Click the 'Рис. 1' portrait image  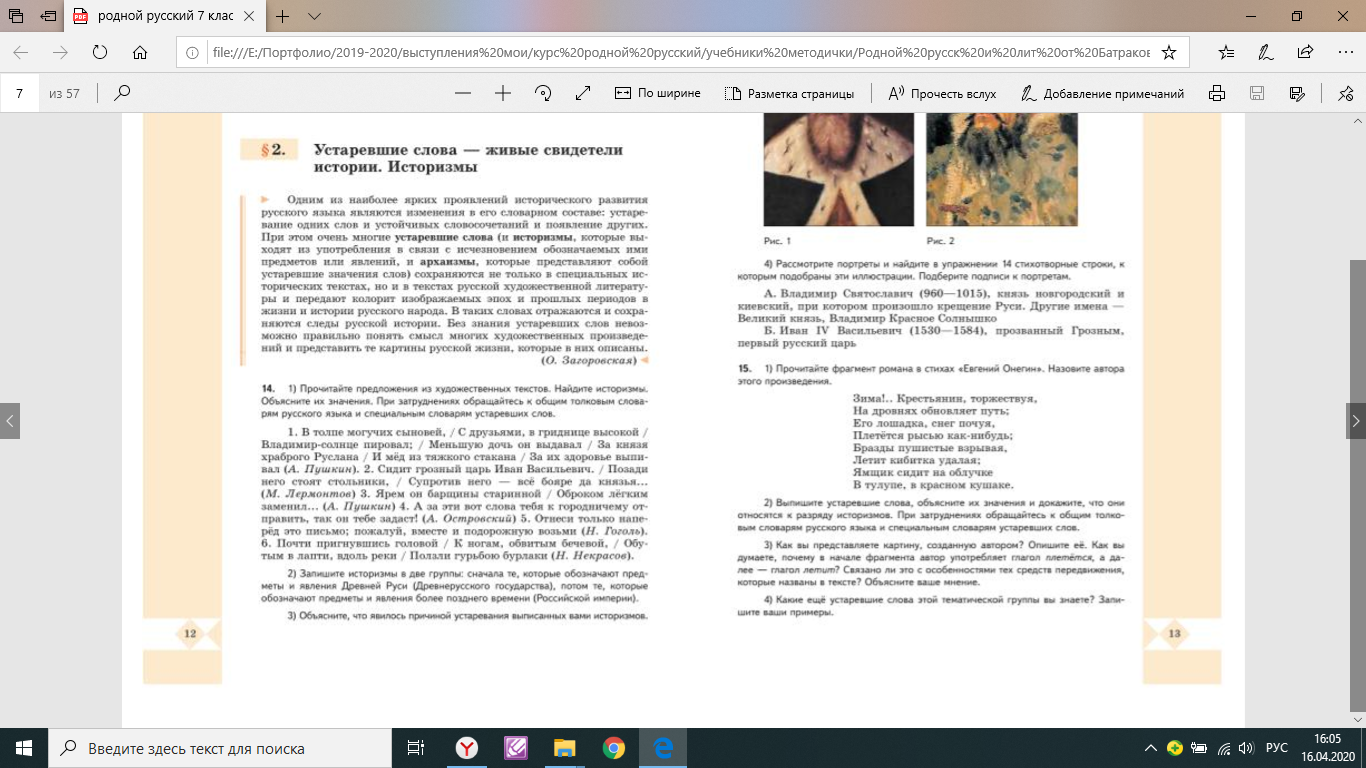tap(838, 170)
